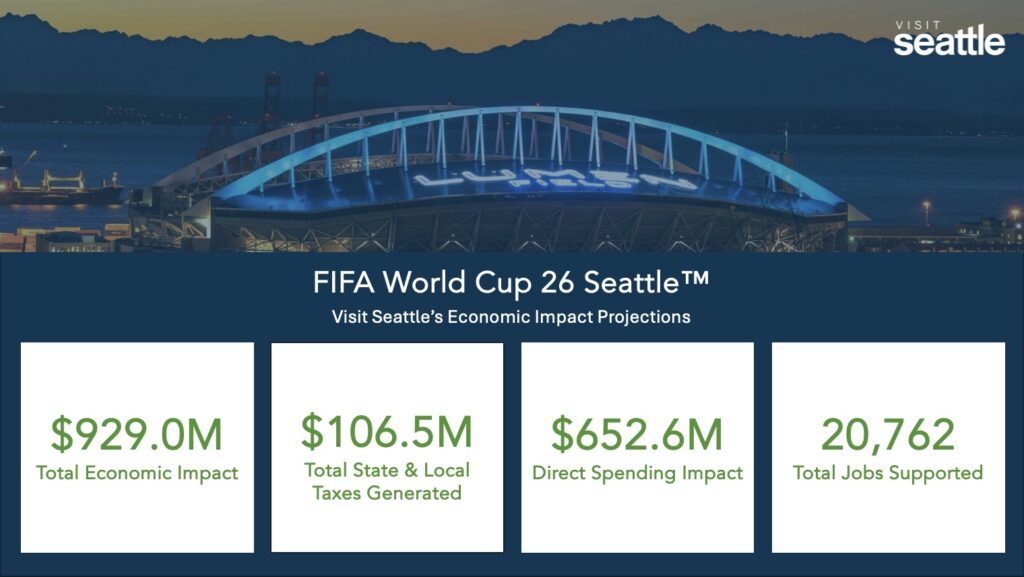Viewport: 1024px width, 577px height.
Task: Select the Direct Spending Impact label
Action: pyautogui.click(x=637, y=473)
